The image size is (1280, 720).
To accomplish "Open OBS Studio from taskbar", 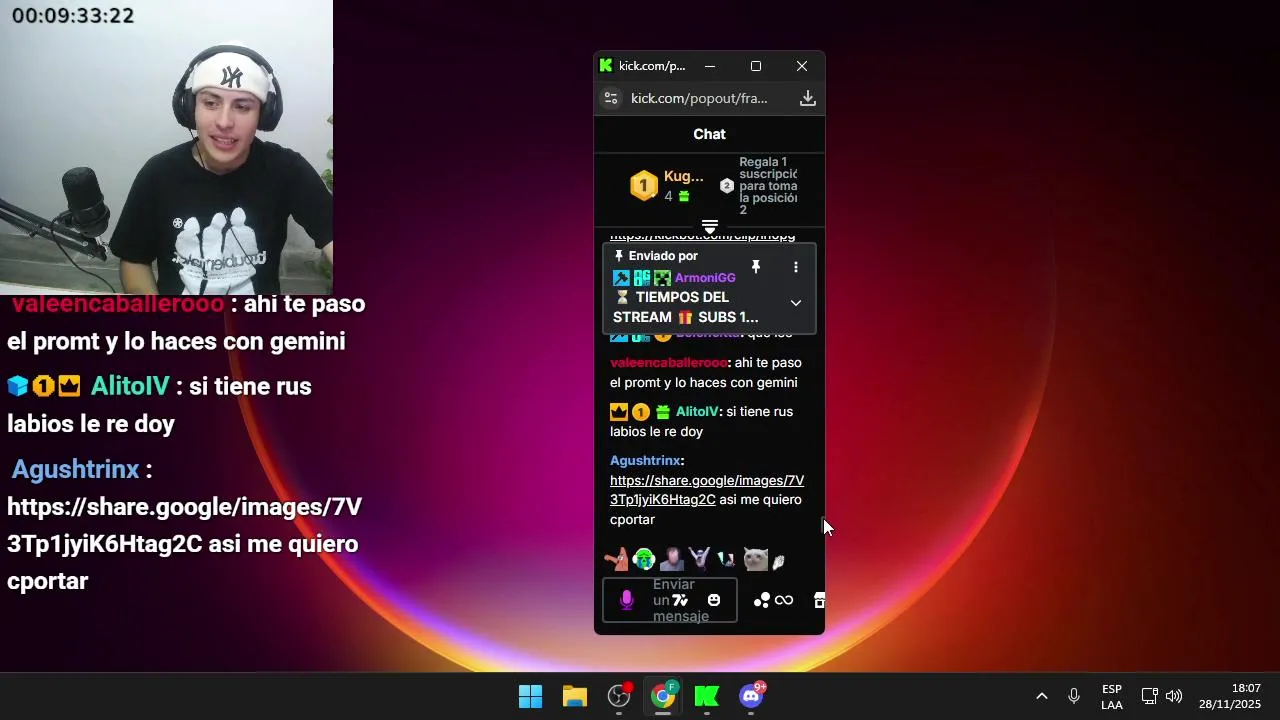I will 619,696.
